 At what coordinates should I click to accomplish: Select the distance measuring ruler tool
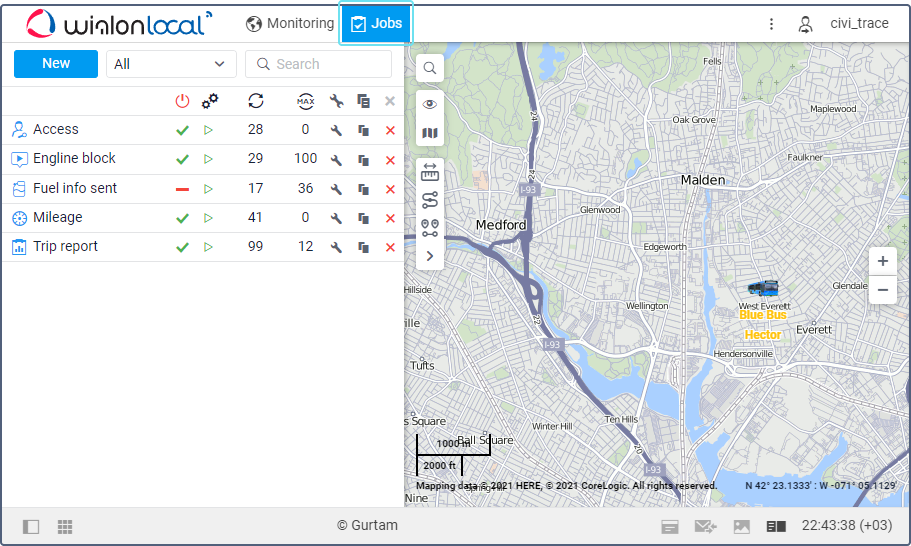[x=430, y=172]
